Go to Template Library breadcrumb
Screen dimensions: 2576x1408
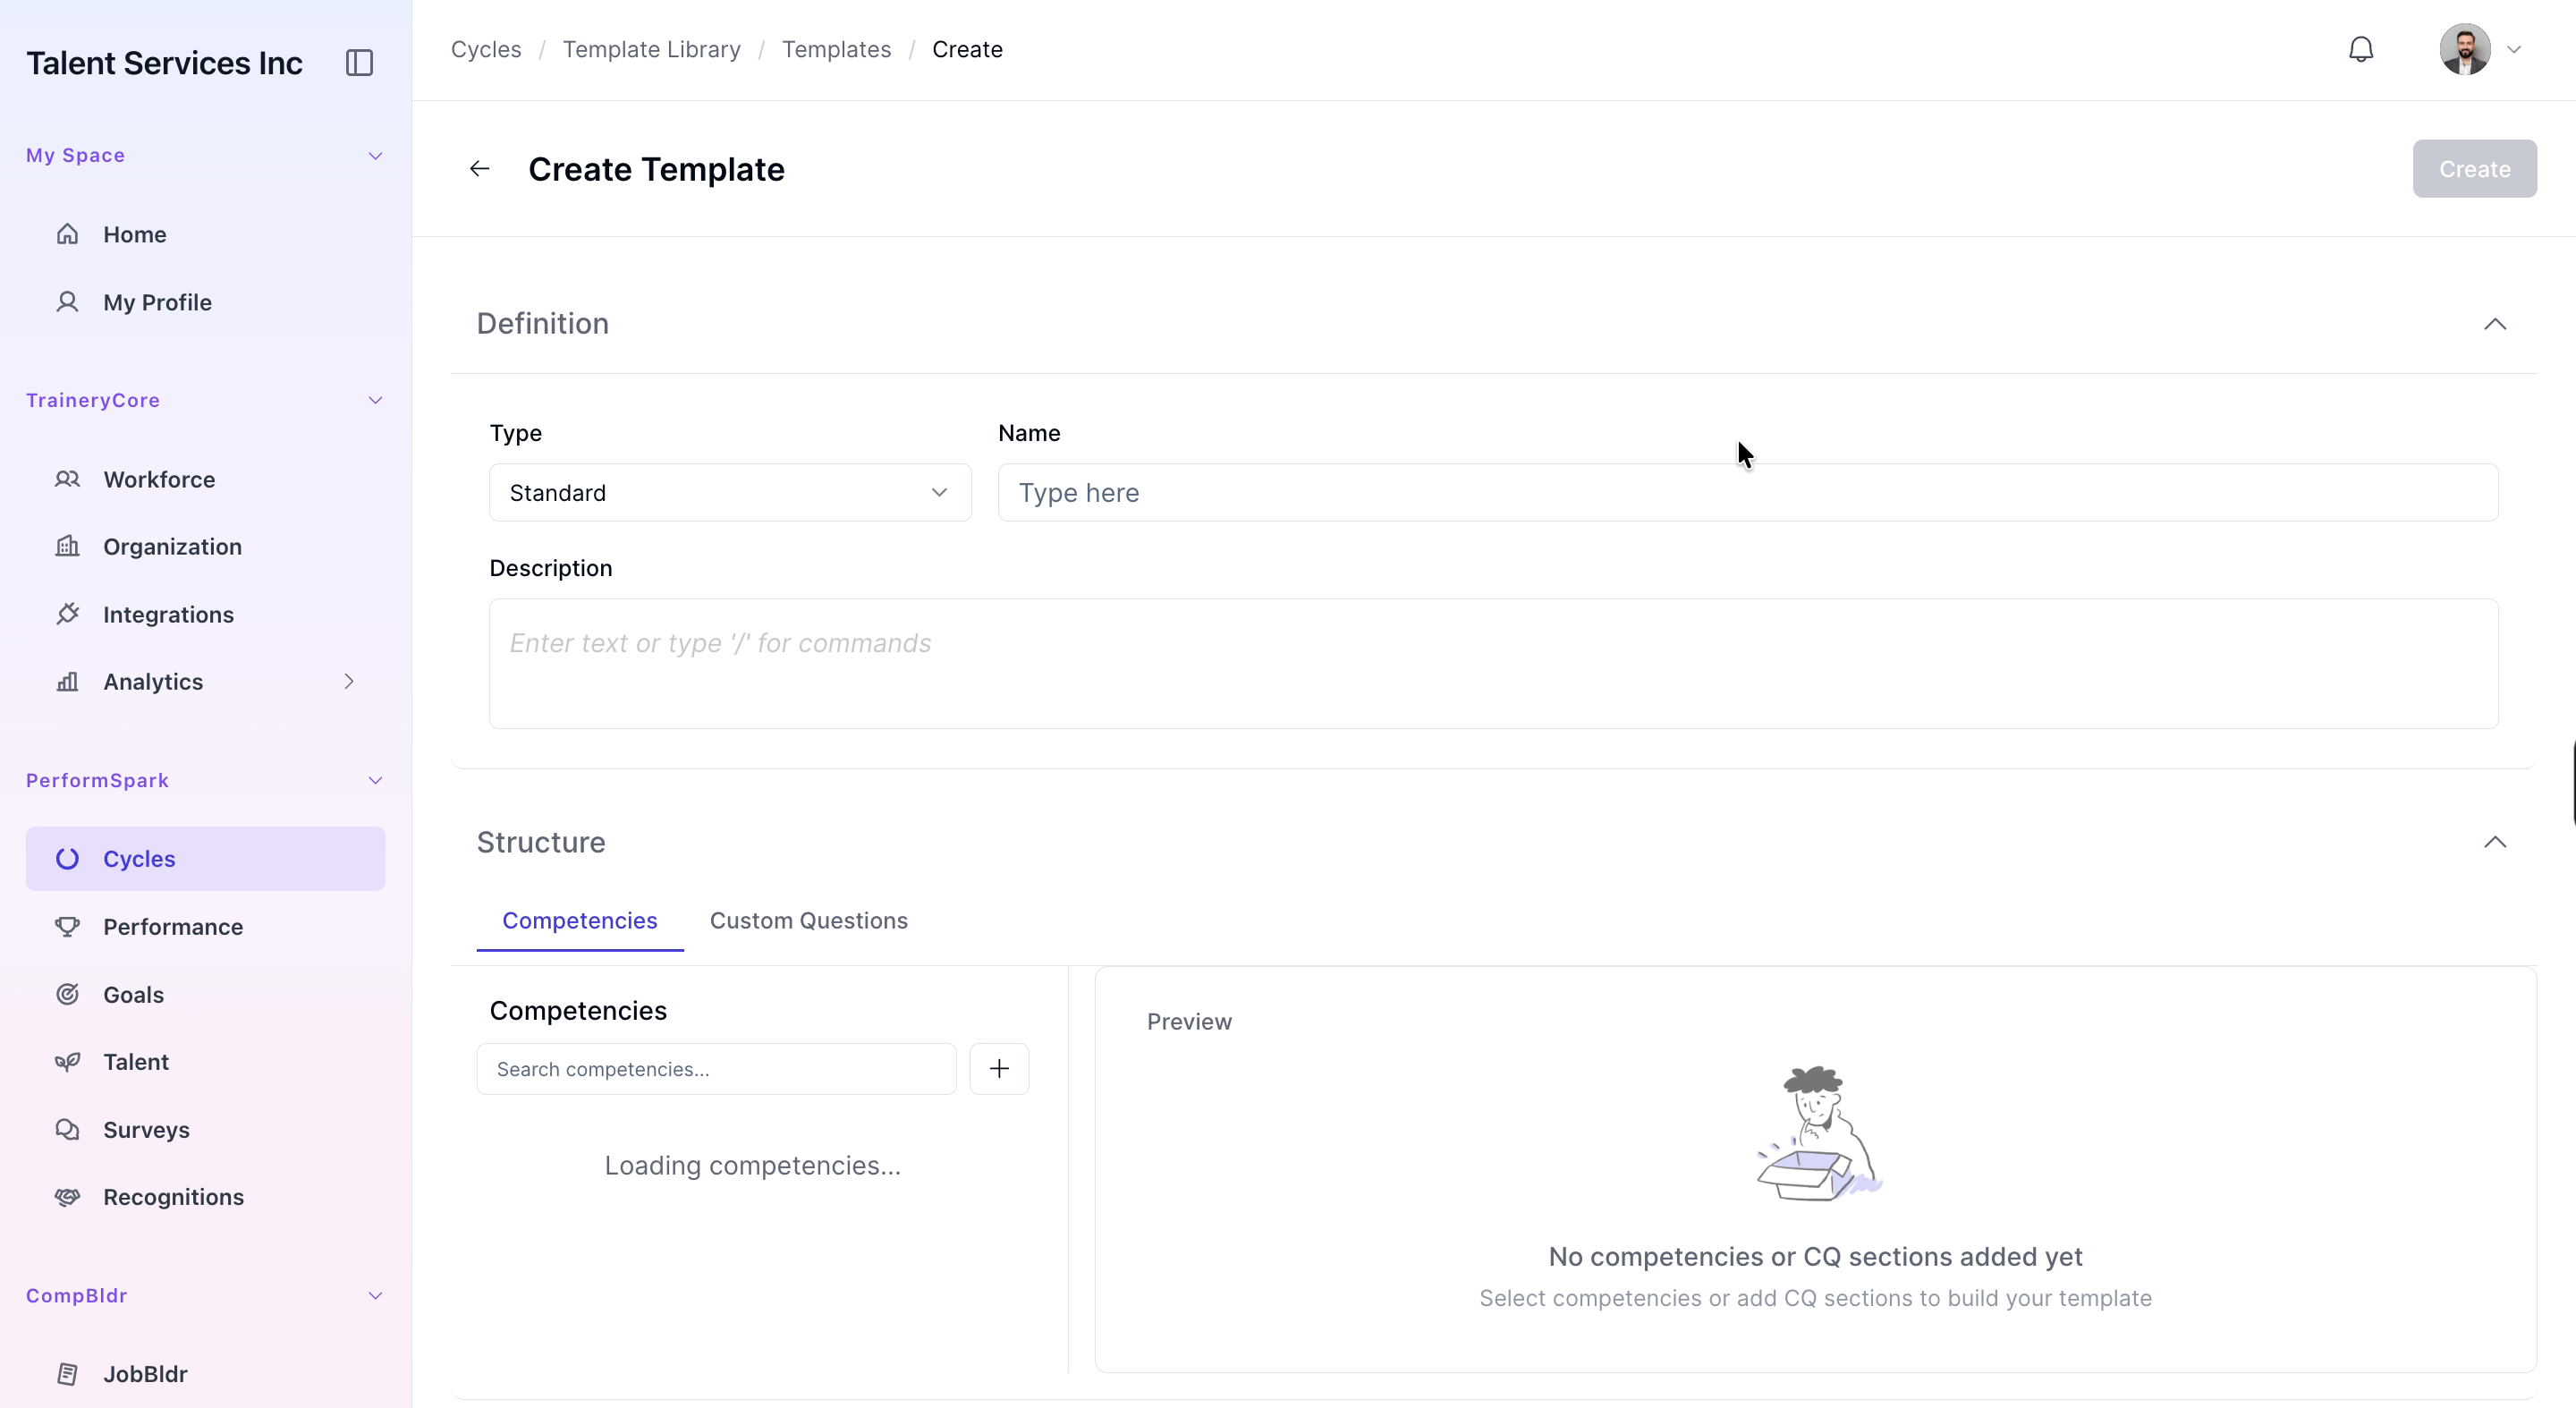coord(651,49)
